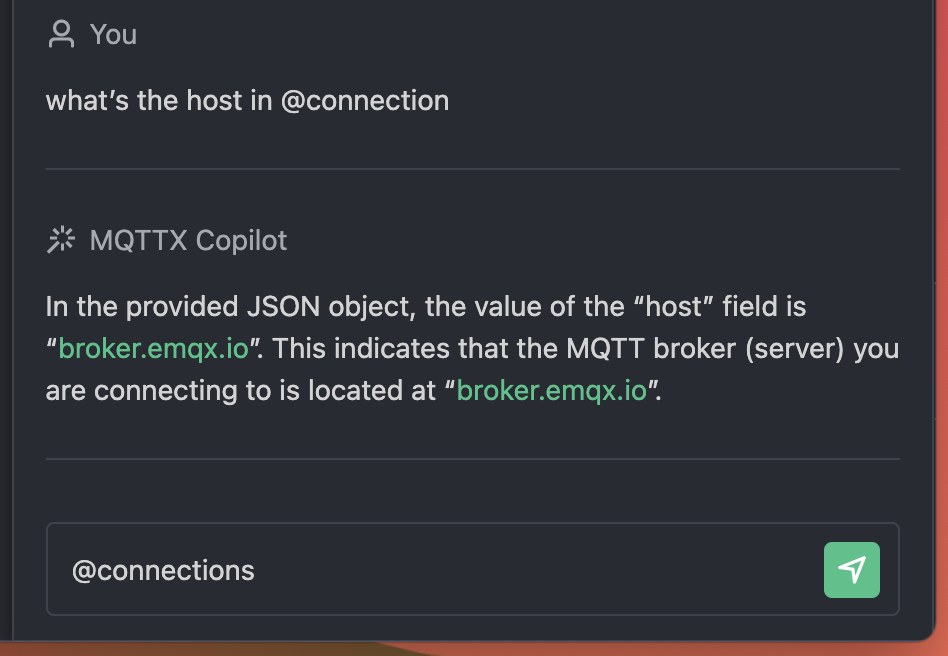This screenshot has width=948, height=656.
Task: Click the "are connecting to is located" line
Action: [240, 390]
